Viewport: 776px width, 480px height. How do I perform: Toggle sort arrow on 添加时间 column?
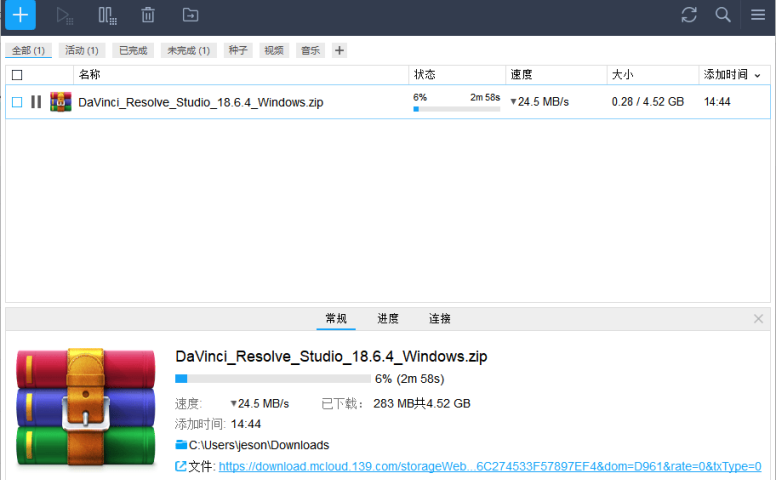(x=757, y=76)
